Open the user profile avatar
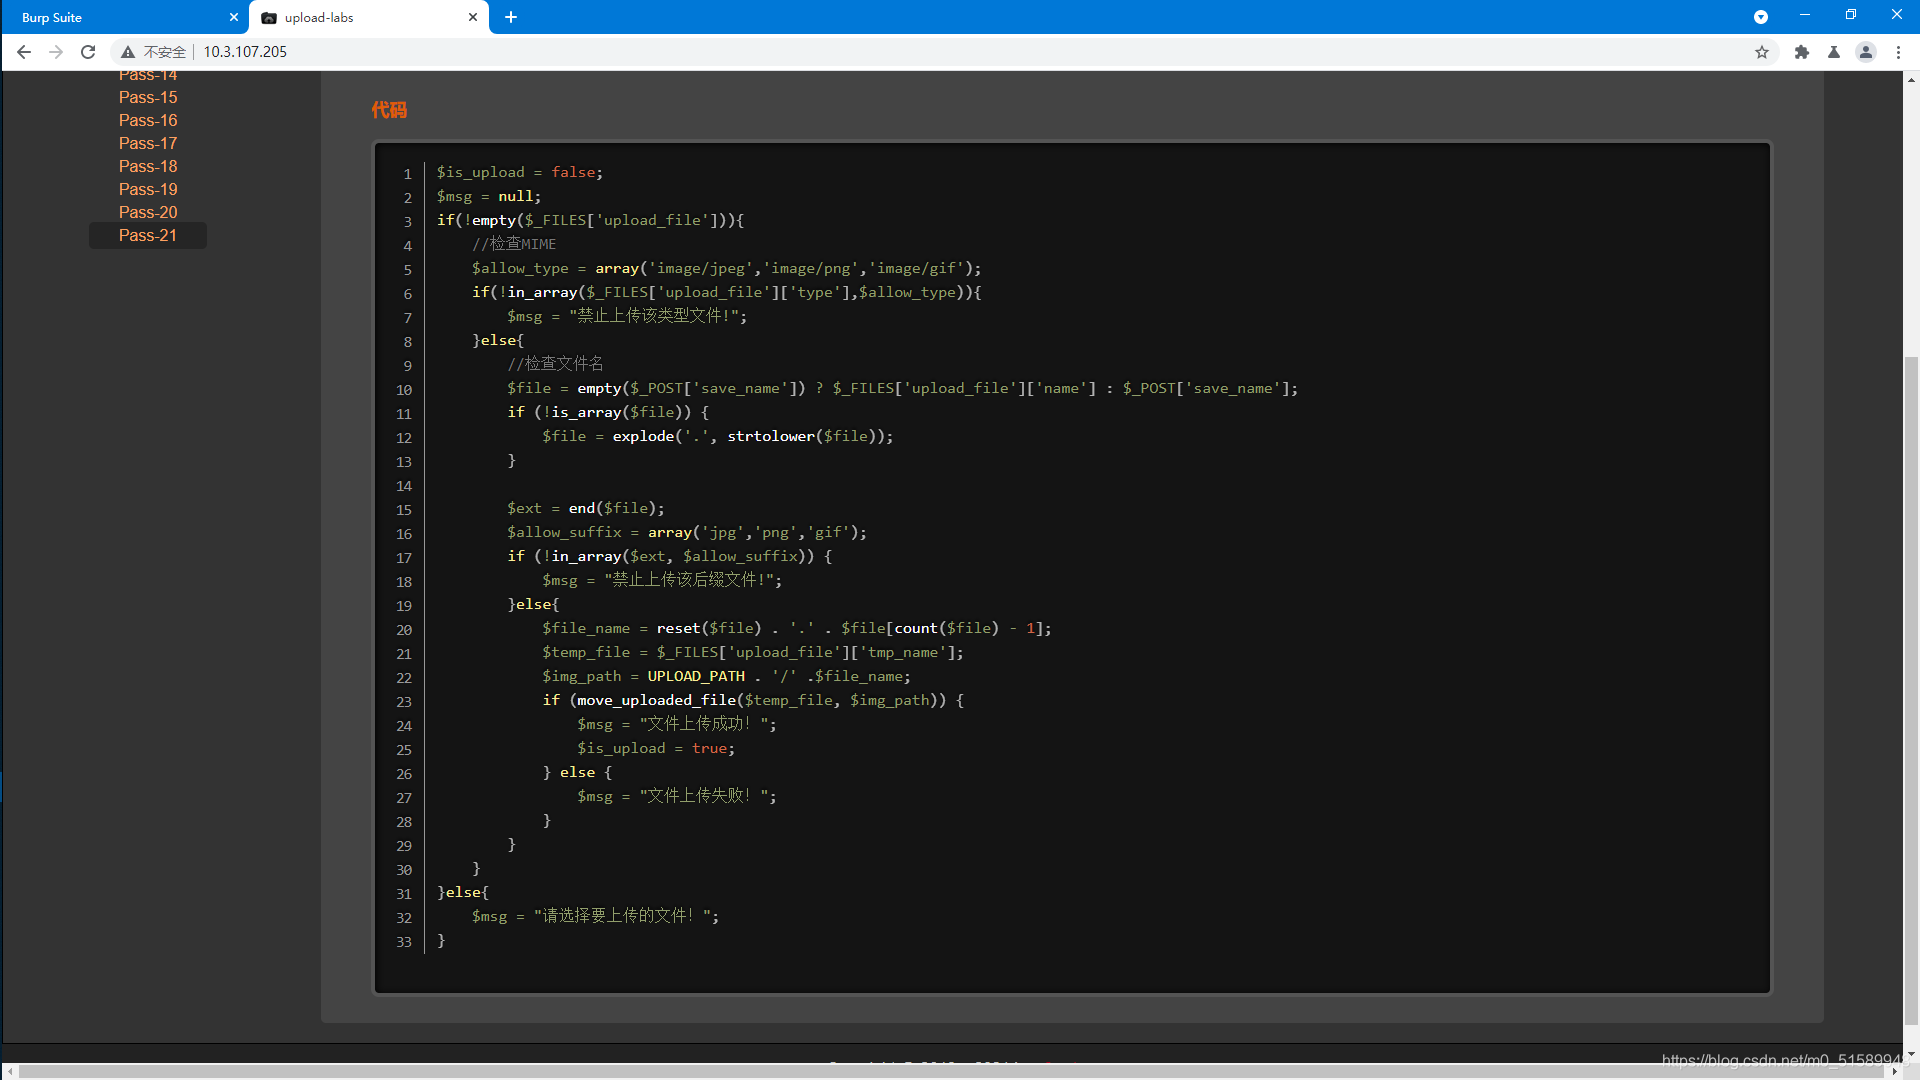The height and width of the screenshot is (1080, 1920). [x=1866, y=52]
